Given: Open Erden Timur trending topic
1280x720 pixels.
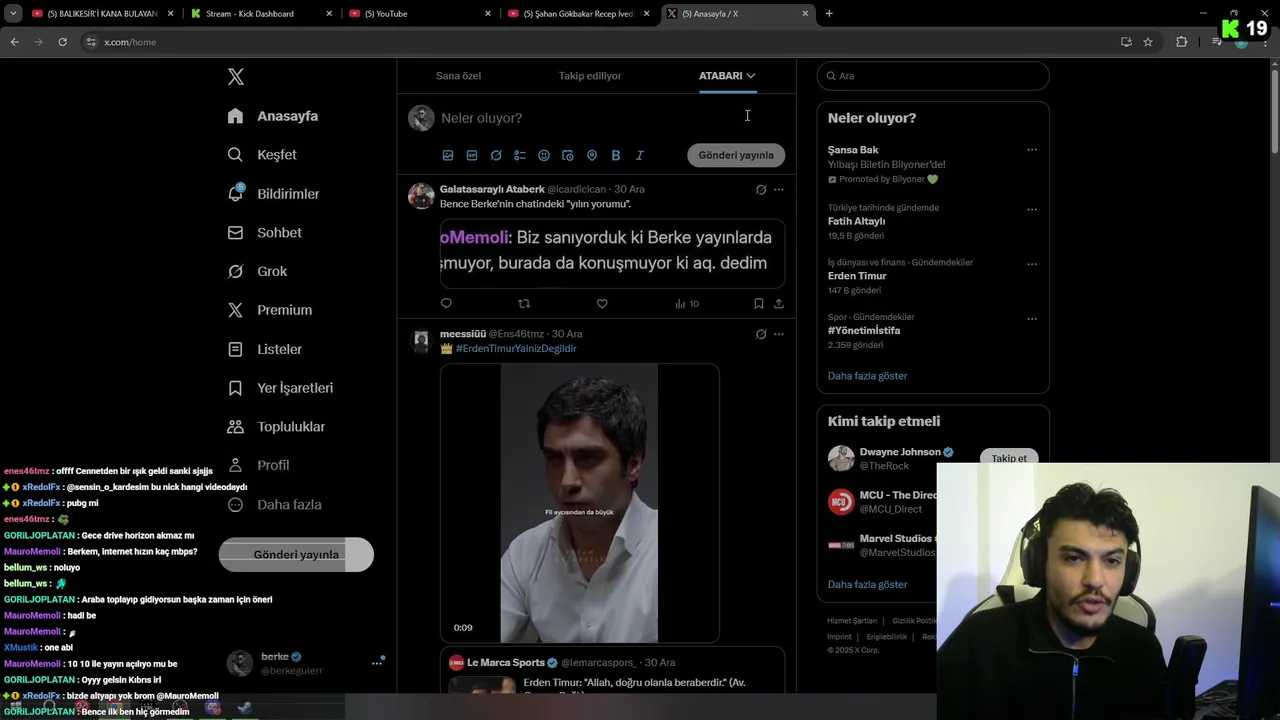Looking at the screenshot, I should pyautogui.click(x=857, y=276).
